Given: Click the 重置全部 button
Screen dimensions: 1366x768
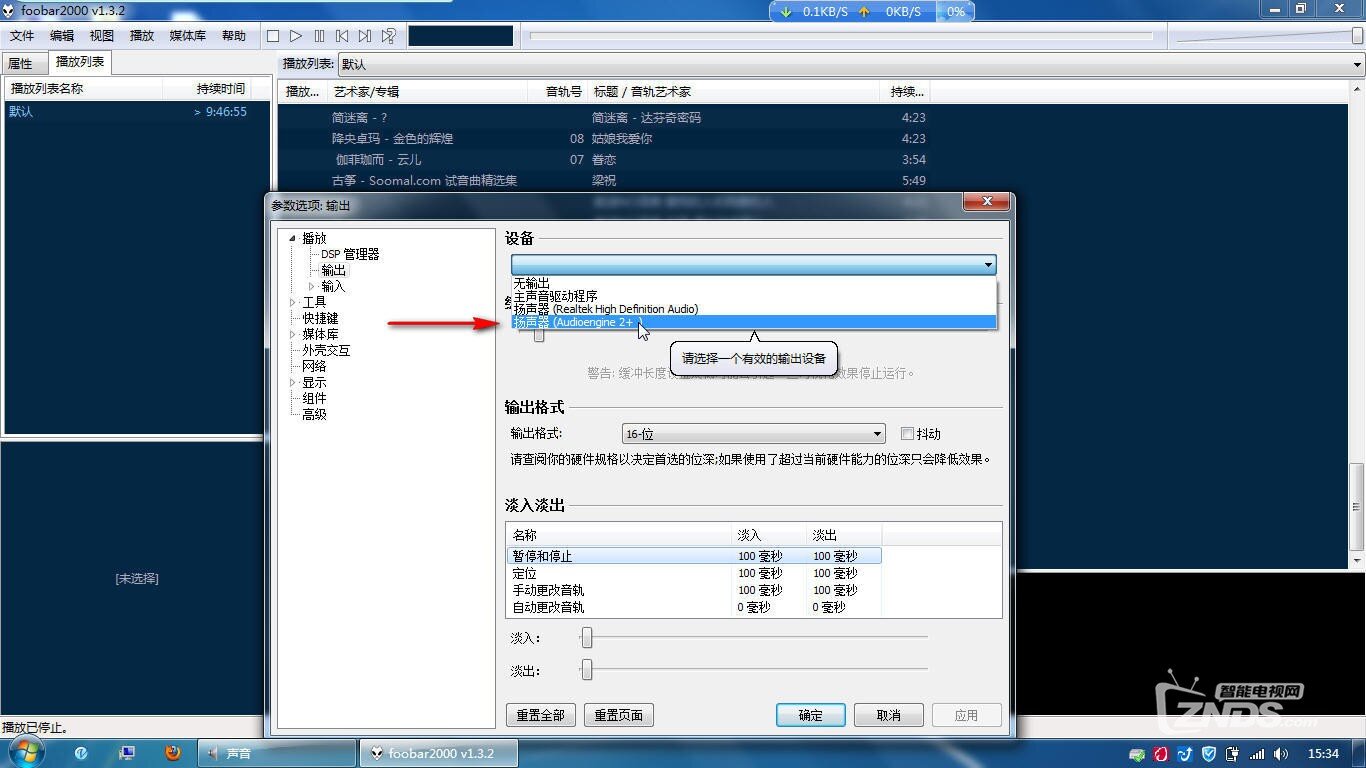Looking at the screenshot, I should [541, 715].
